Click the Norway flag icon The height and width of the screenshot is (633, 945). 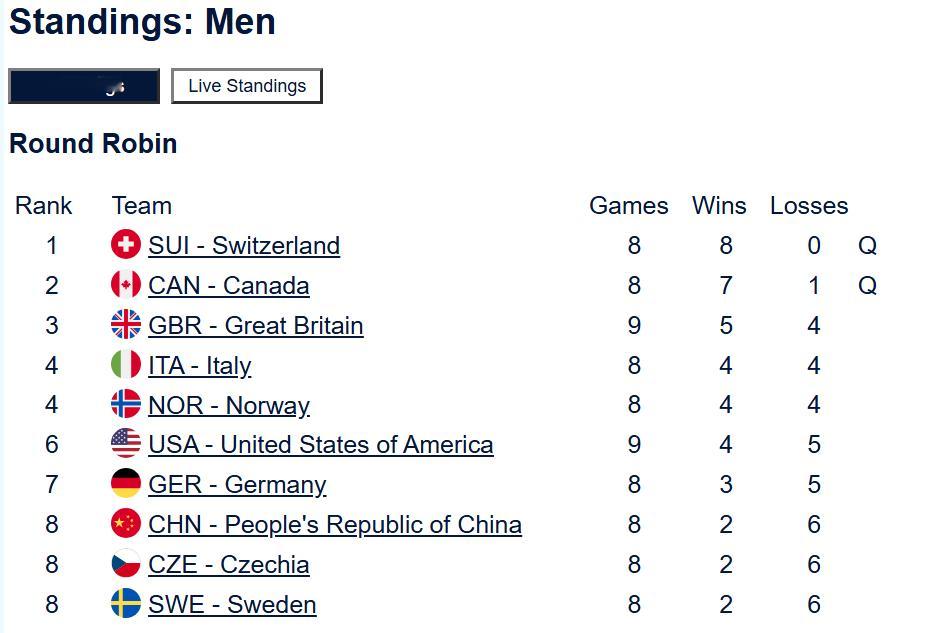coord(126,405)
